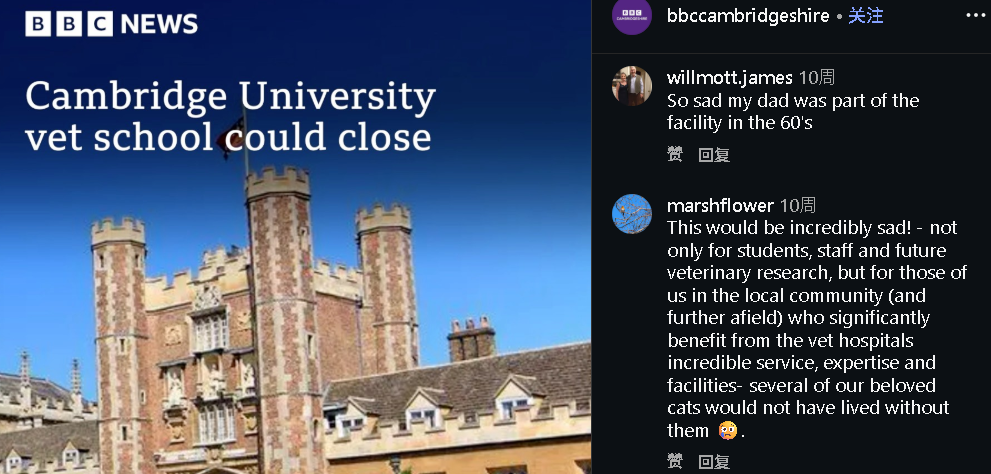Click the crying emoji in marshflower's comment
The height and width of the screenshot is (474, 991).
[x=727, y=431]
